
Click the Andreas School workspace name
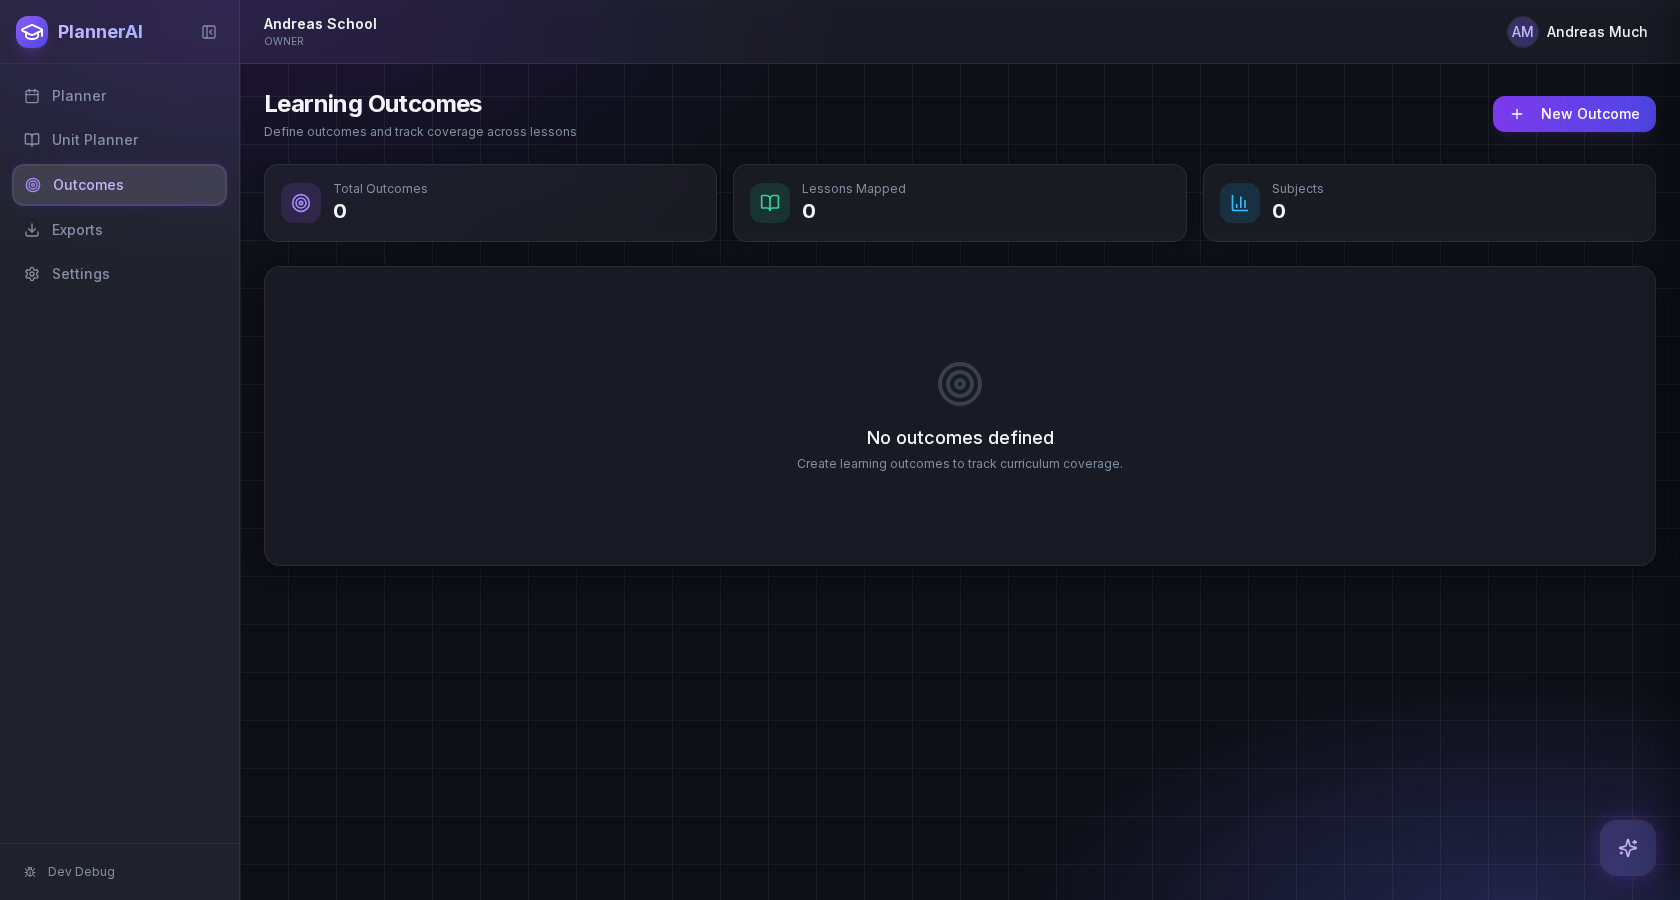point(320,24)
